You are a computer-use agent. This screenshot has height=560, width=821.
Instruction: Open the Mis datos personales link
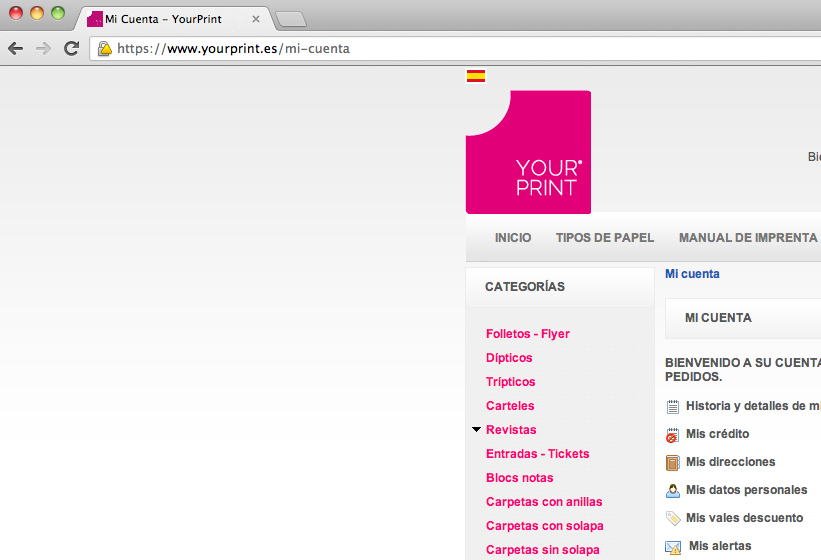coord(747,490)
